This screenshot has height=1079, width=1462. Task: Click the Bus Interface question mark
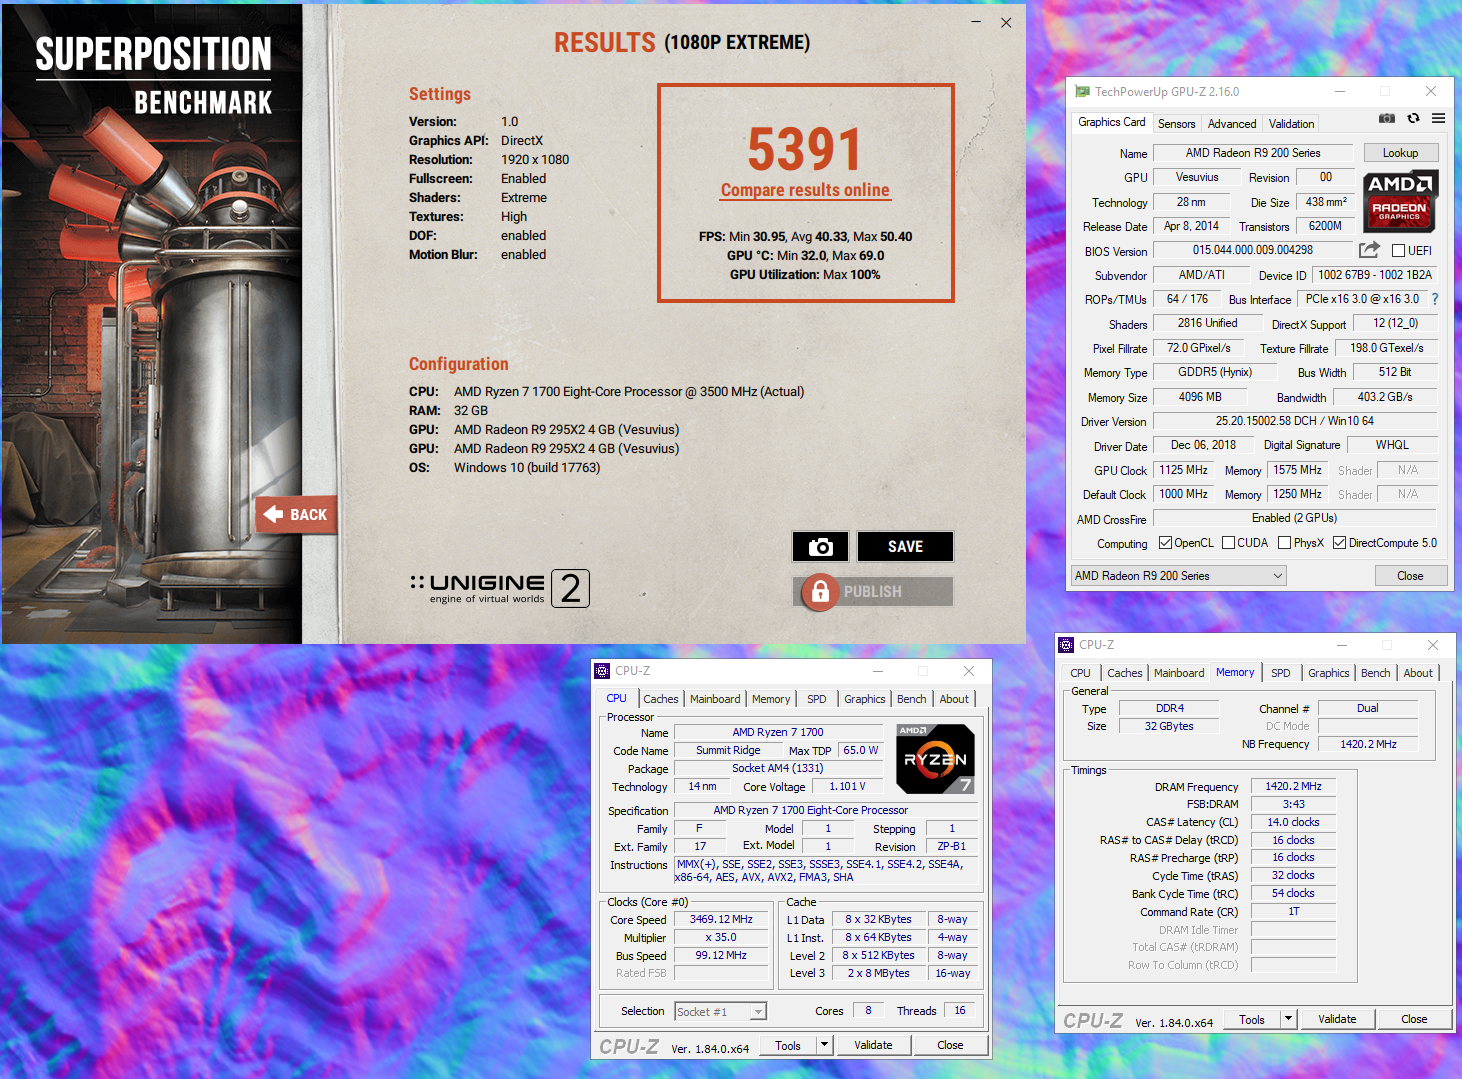click(1435, 299)
